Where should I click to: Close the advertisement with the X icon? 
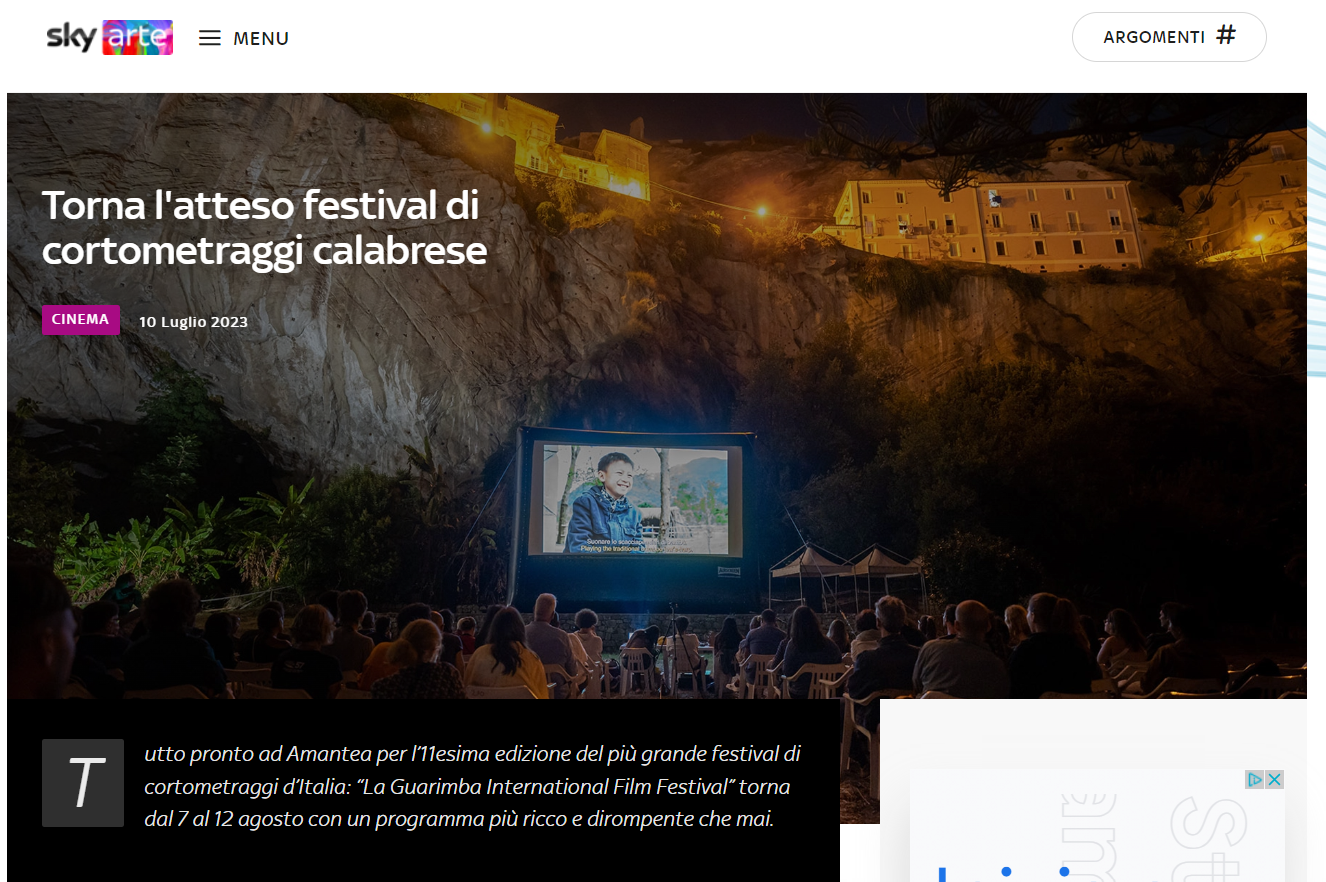tap(1274, 779)
